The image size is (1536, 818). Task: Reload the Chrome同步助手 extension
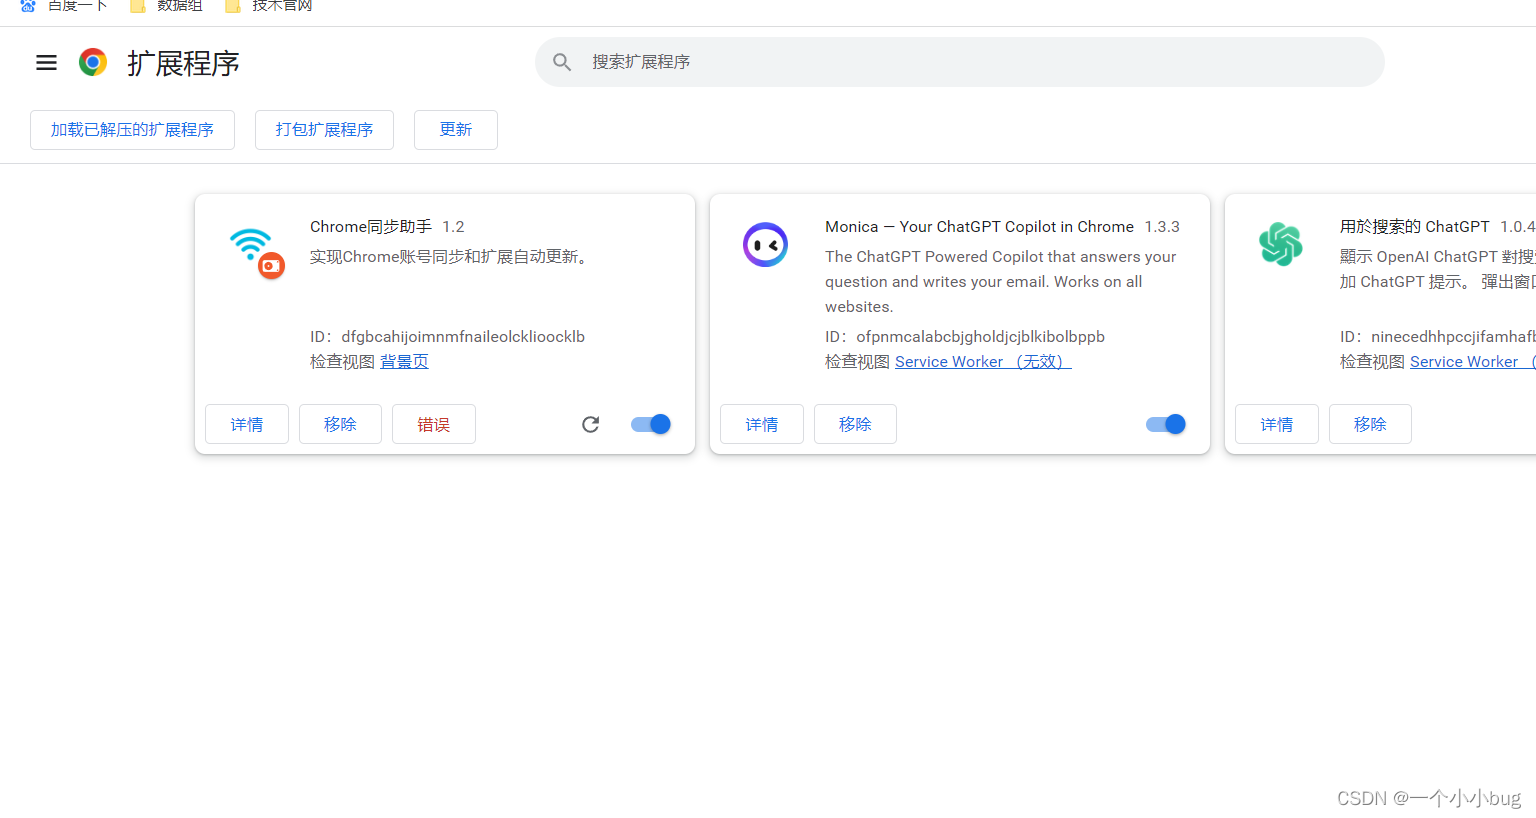pyautogui.click(x=591, y=424)
